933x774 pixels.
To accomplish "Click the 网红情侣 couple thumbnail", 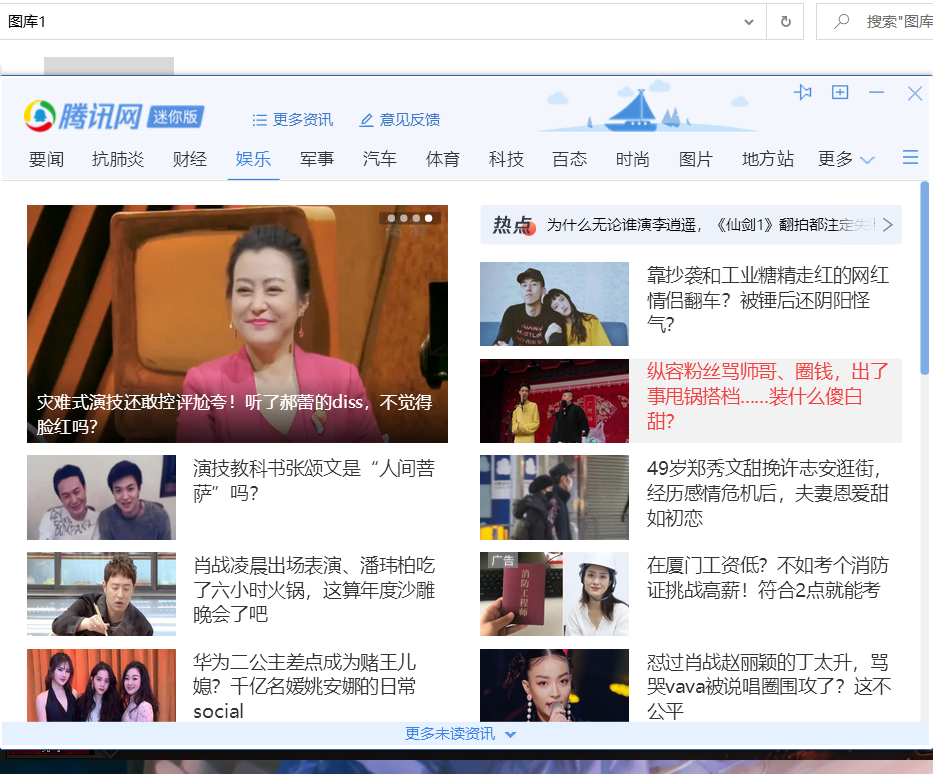I will [554, 304].
